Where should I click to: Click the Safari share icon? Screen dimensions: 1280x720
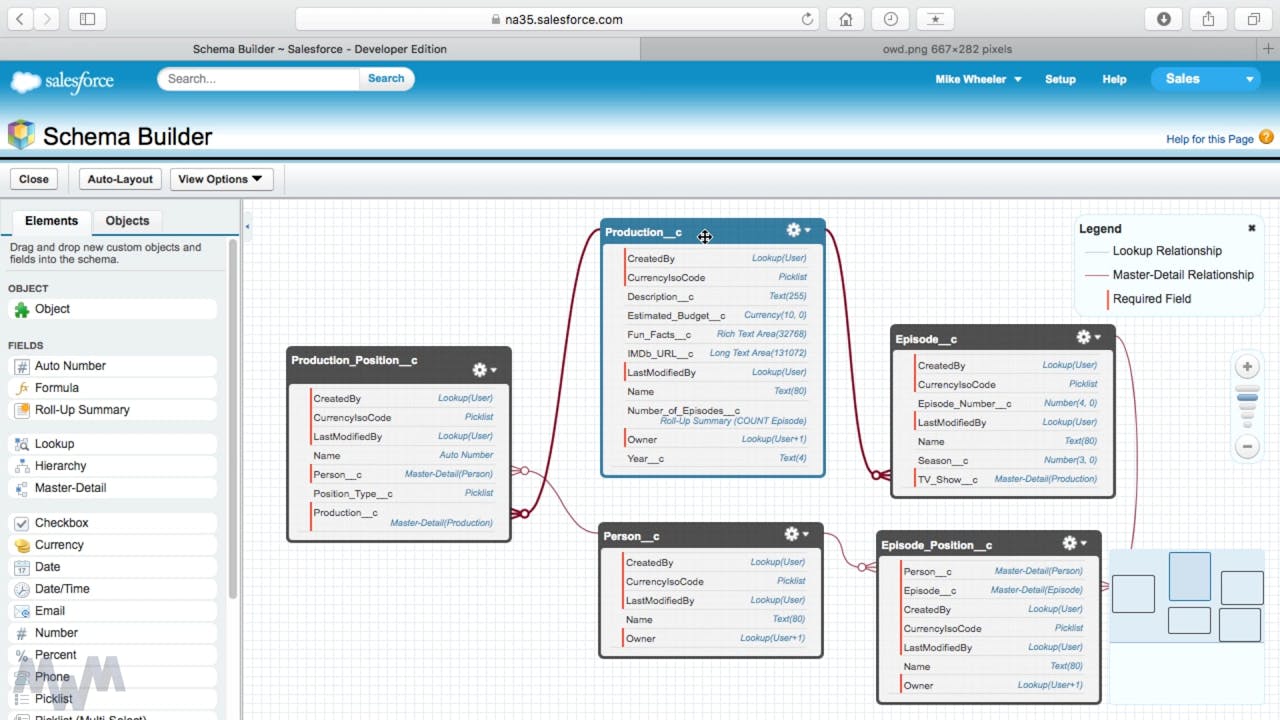1209,19
